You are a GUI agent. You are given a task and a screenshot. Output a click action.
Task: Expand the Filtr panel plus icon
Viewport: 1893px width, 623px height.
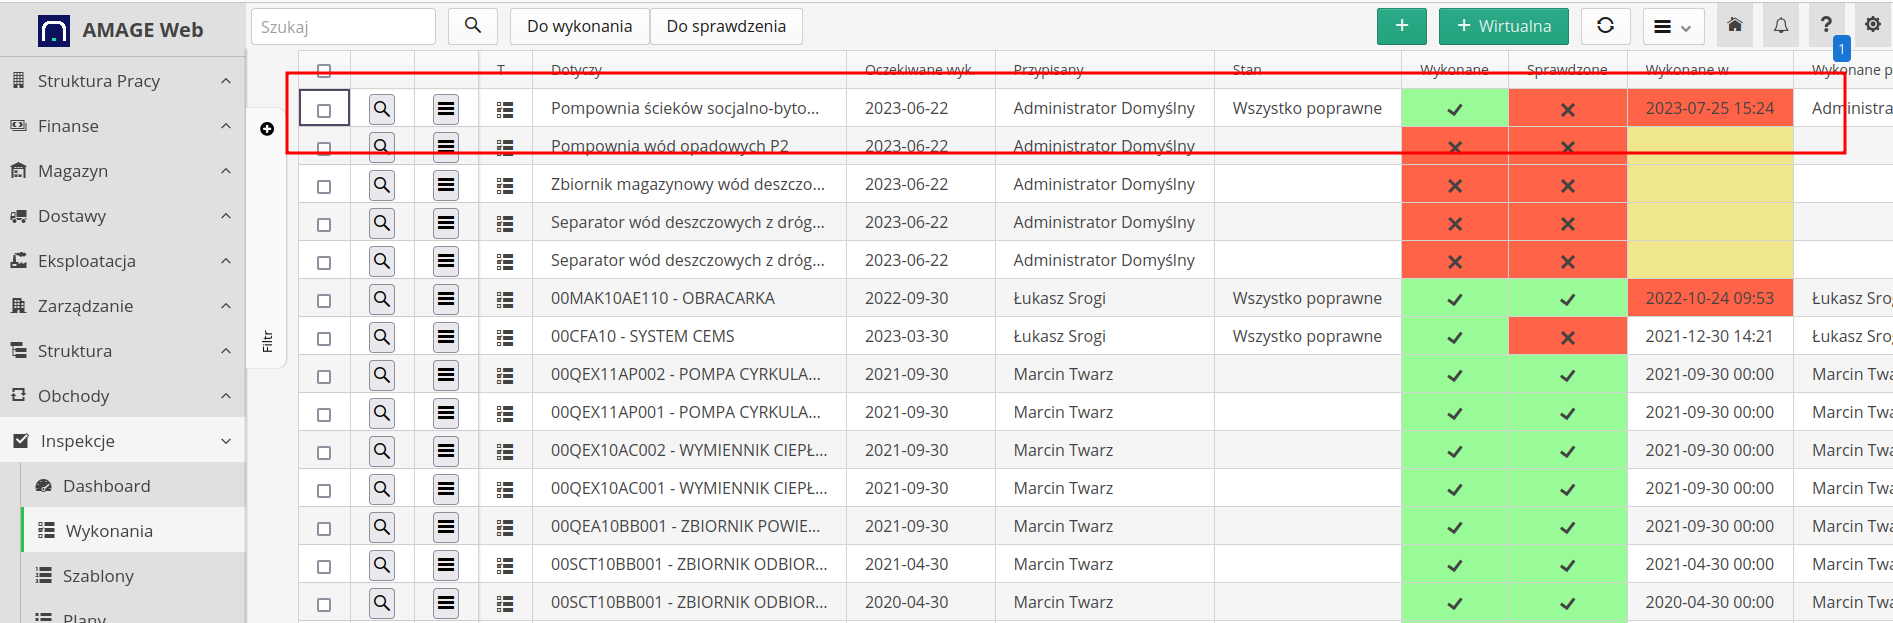tap(267, 129)
